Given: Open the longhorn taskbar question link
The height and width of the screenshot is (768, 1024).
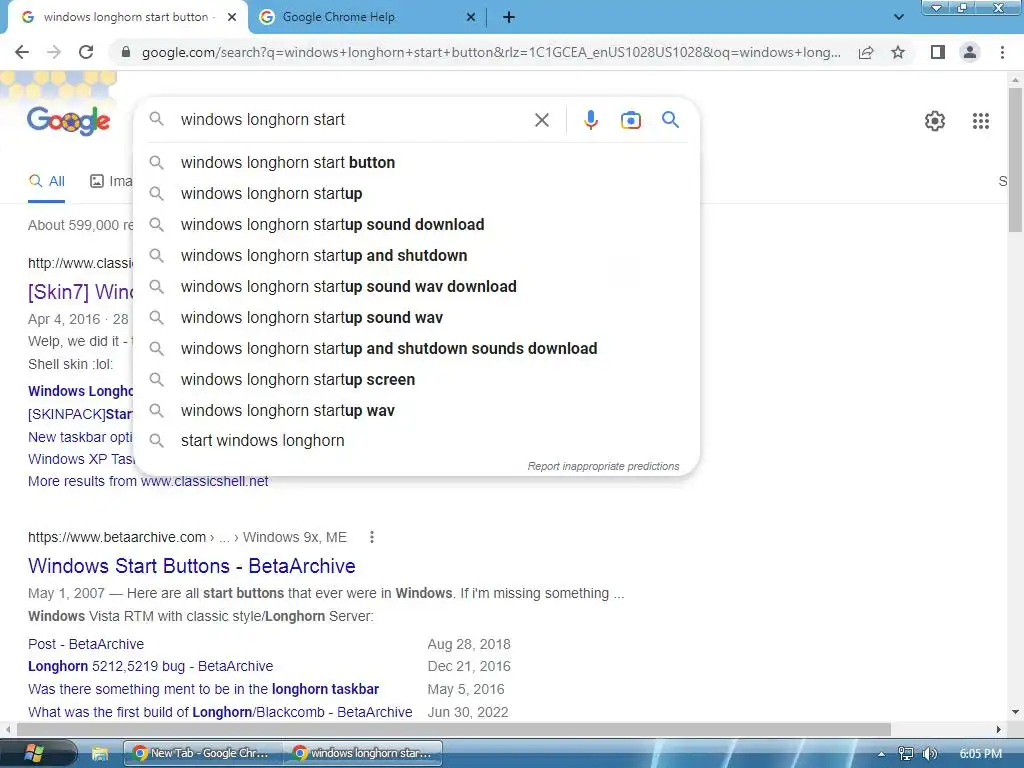Looking at the screenshot, I should tap(204, 690).
